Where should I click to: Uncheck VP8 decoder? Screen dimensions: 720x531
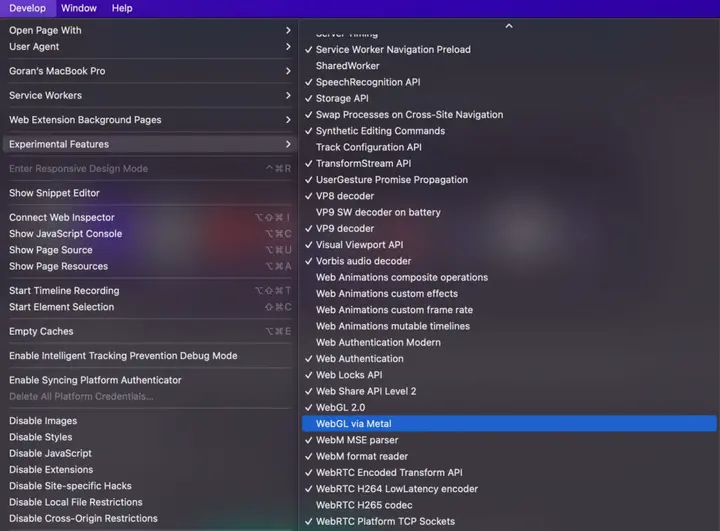coord(509,196)
